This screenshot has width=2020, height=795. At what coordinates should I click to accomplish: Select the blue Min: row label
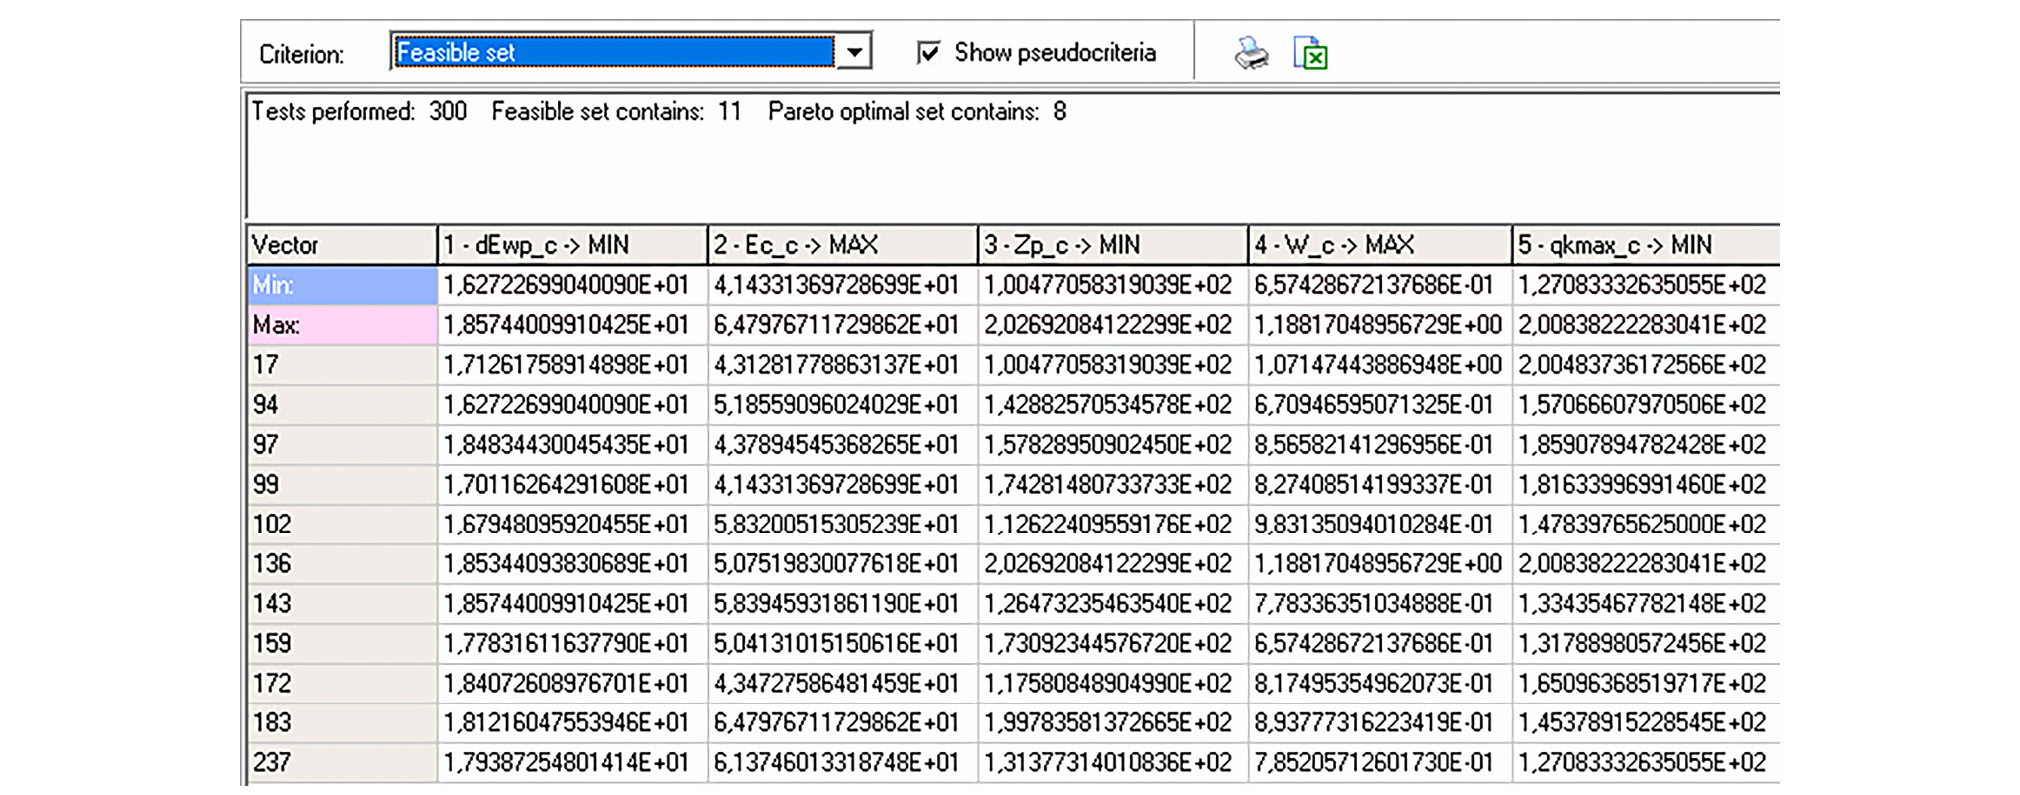[x=341, y=285]
